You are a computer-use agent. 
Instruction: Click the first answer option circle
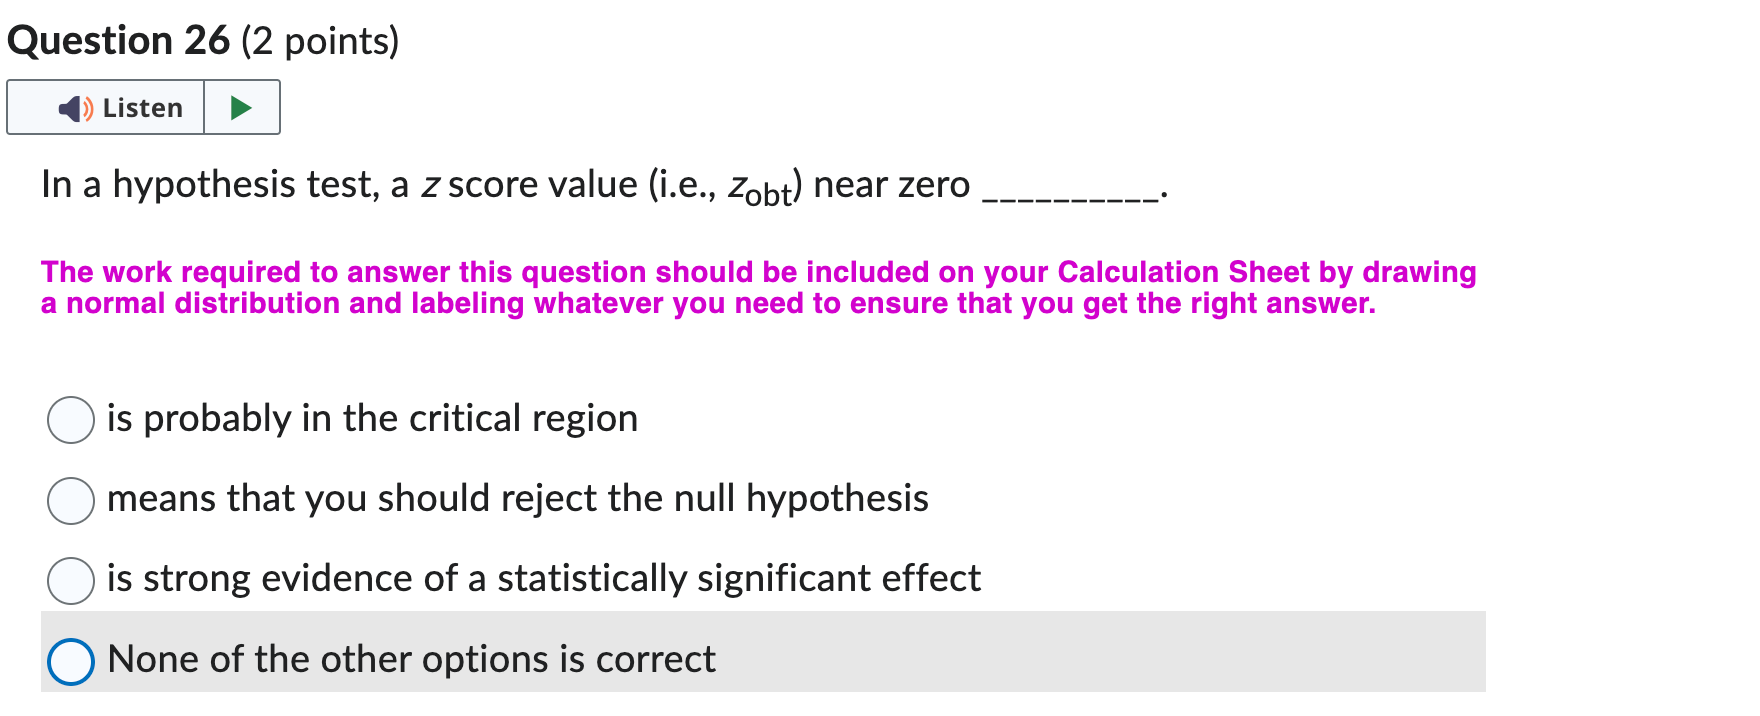click(x=70, y=421)
